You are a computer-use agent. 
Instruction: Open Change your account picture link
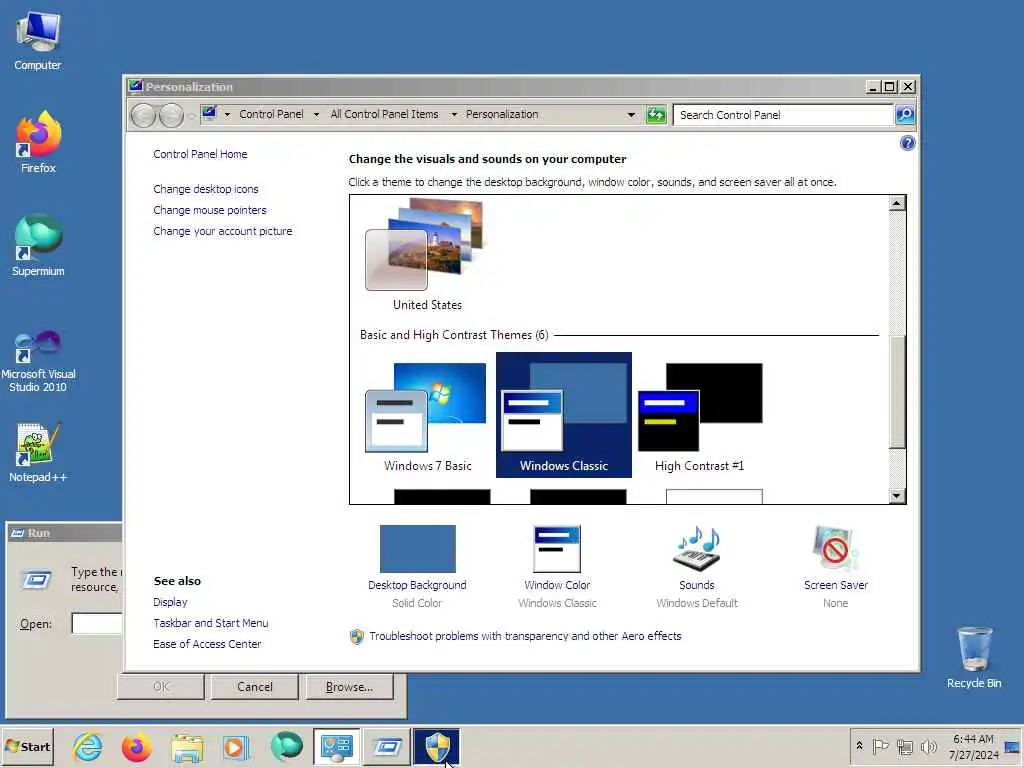(x=223, y=231)
